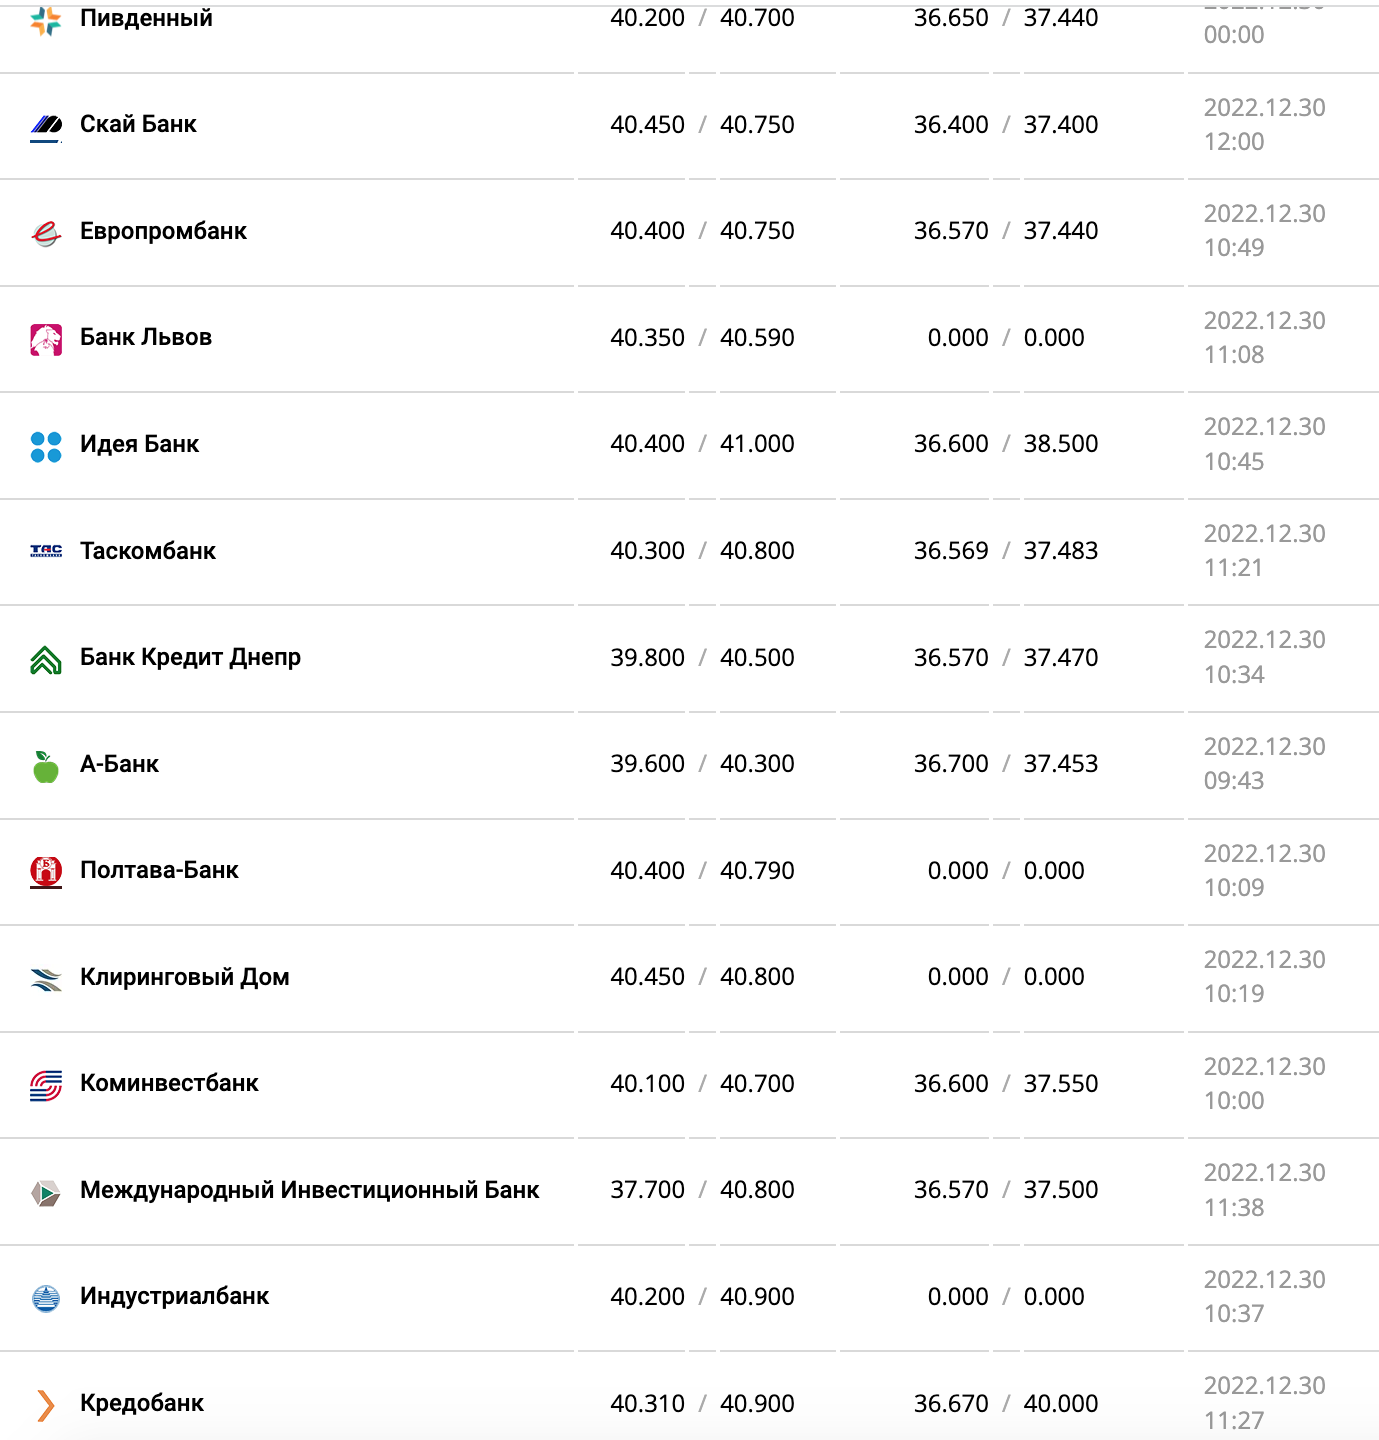Click the Кредобанк orange chevron icon
Screen dimensions: 1379x1440
[x=46, y=1405]
